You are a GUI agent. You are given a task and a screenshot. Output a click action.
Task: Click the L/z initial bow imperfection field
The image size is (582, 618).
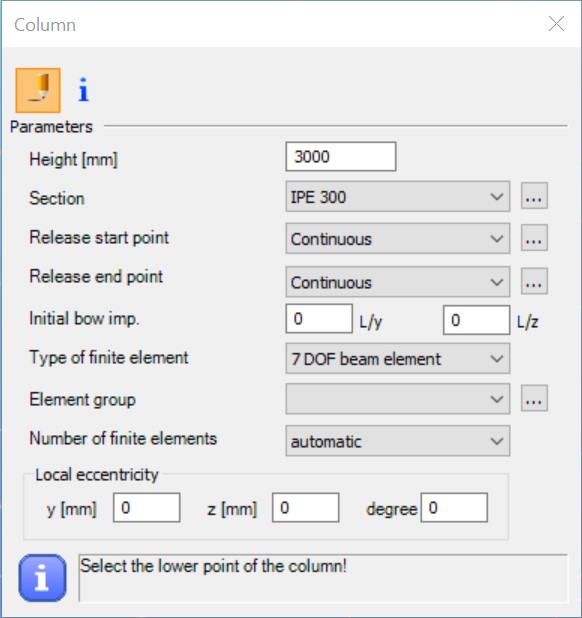(x=476, y=320)
